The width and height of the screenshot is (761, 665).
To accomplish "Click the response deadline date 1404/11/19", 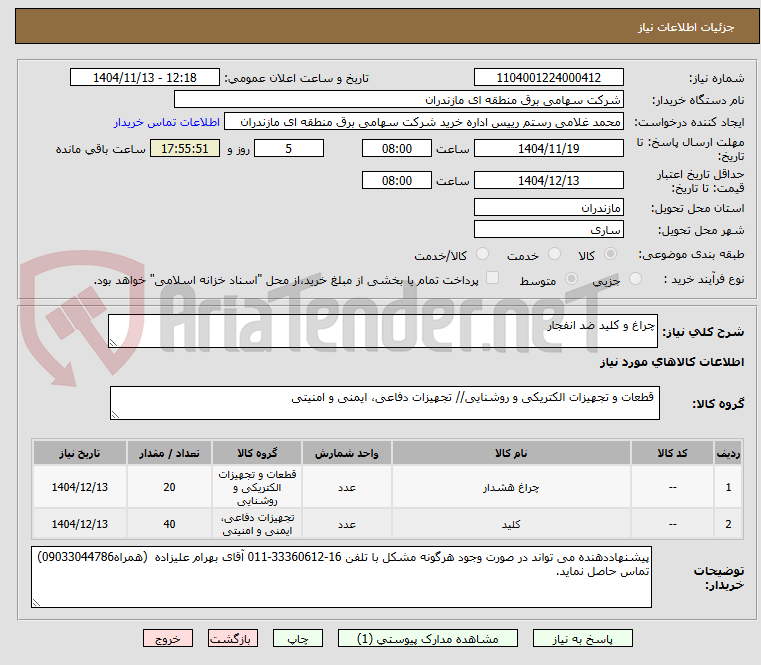I will coord(548,148).
